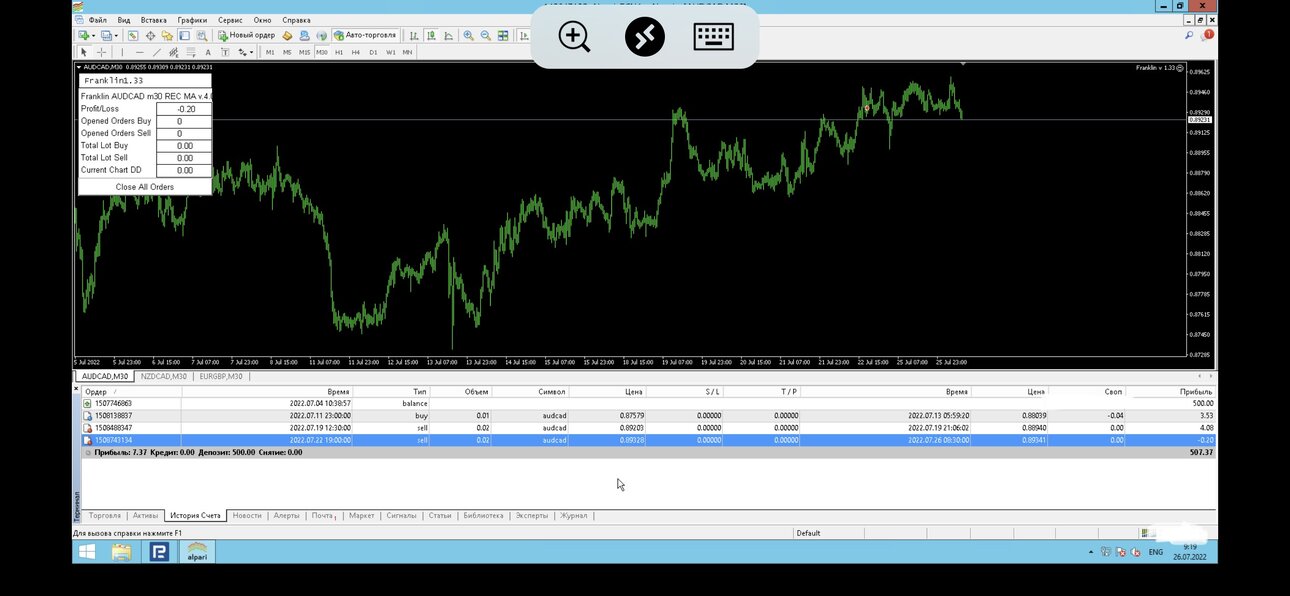Set timeframe to H1
Viewport: 1290px width, 596px height.
point(339,52)
